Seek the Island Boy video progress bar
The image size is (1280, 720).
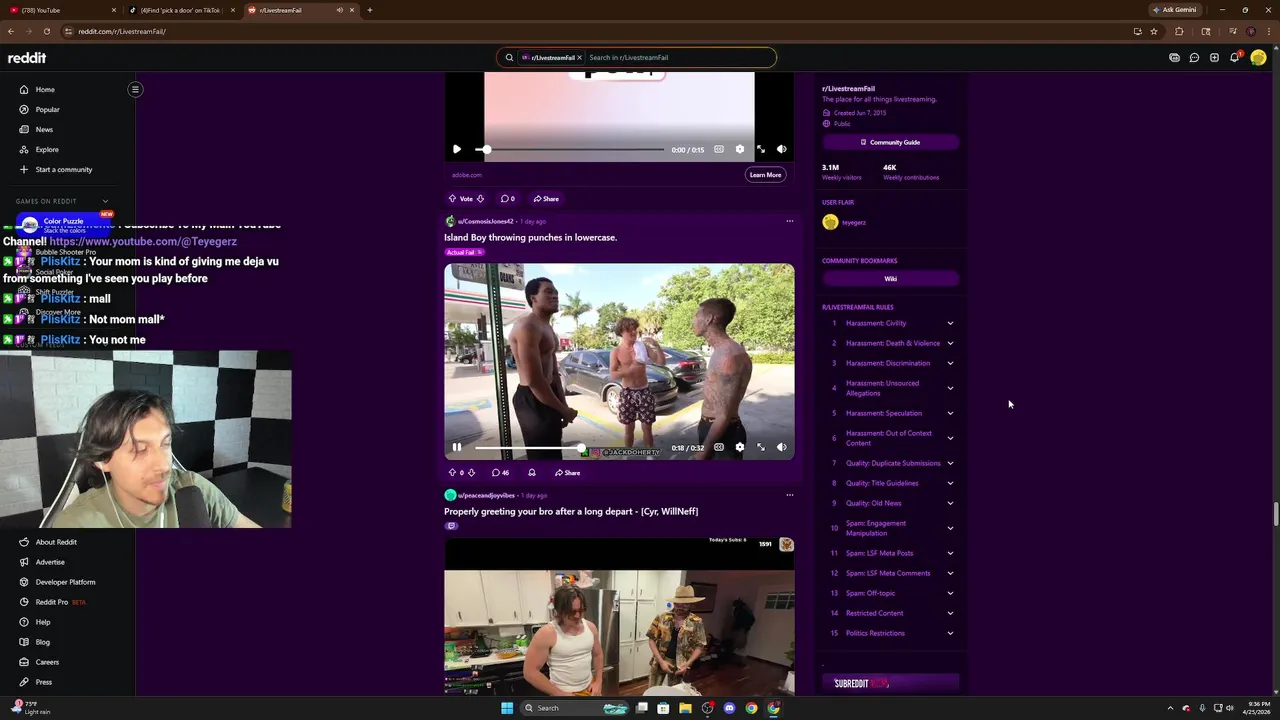pyautogui.click(x=570, y=447)
